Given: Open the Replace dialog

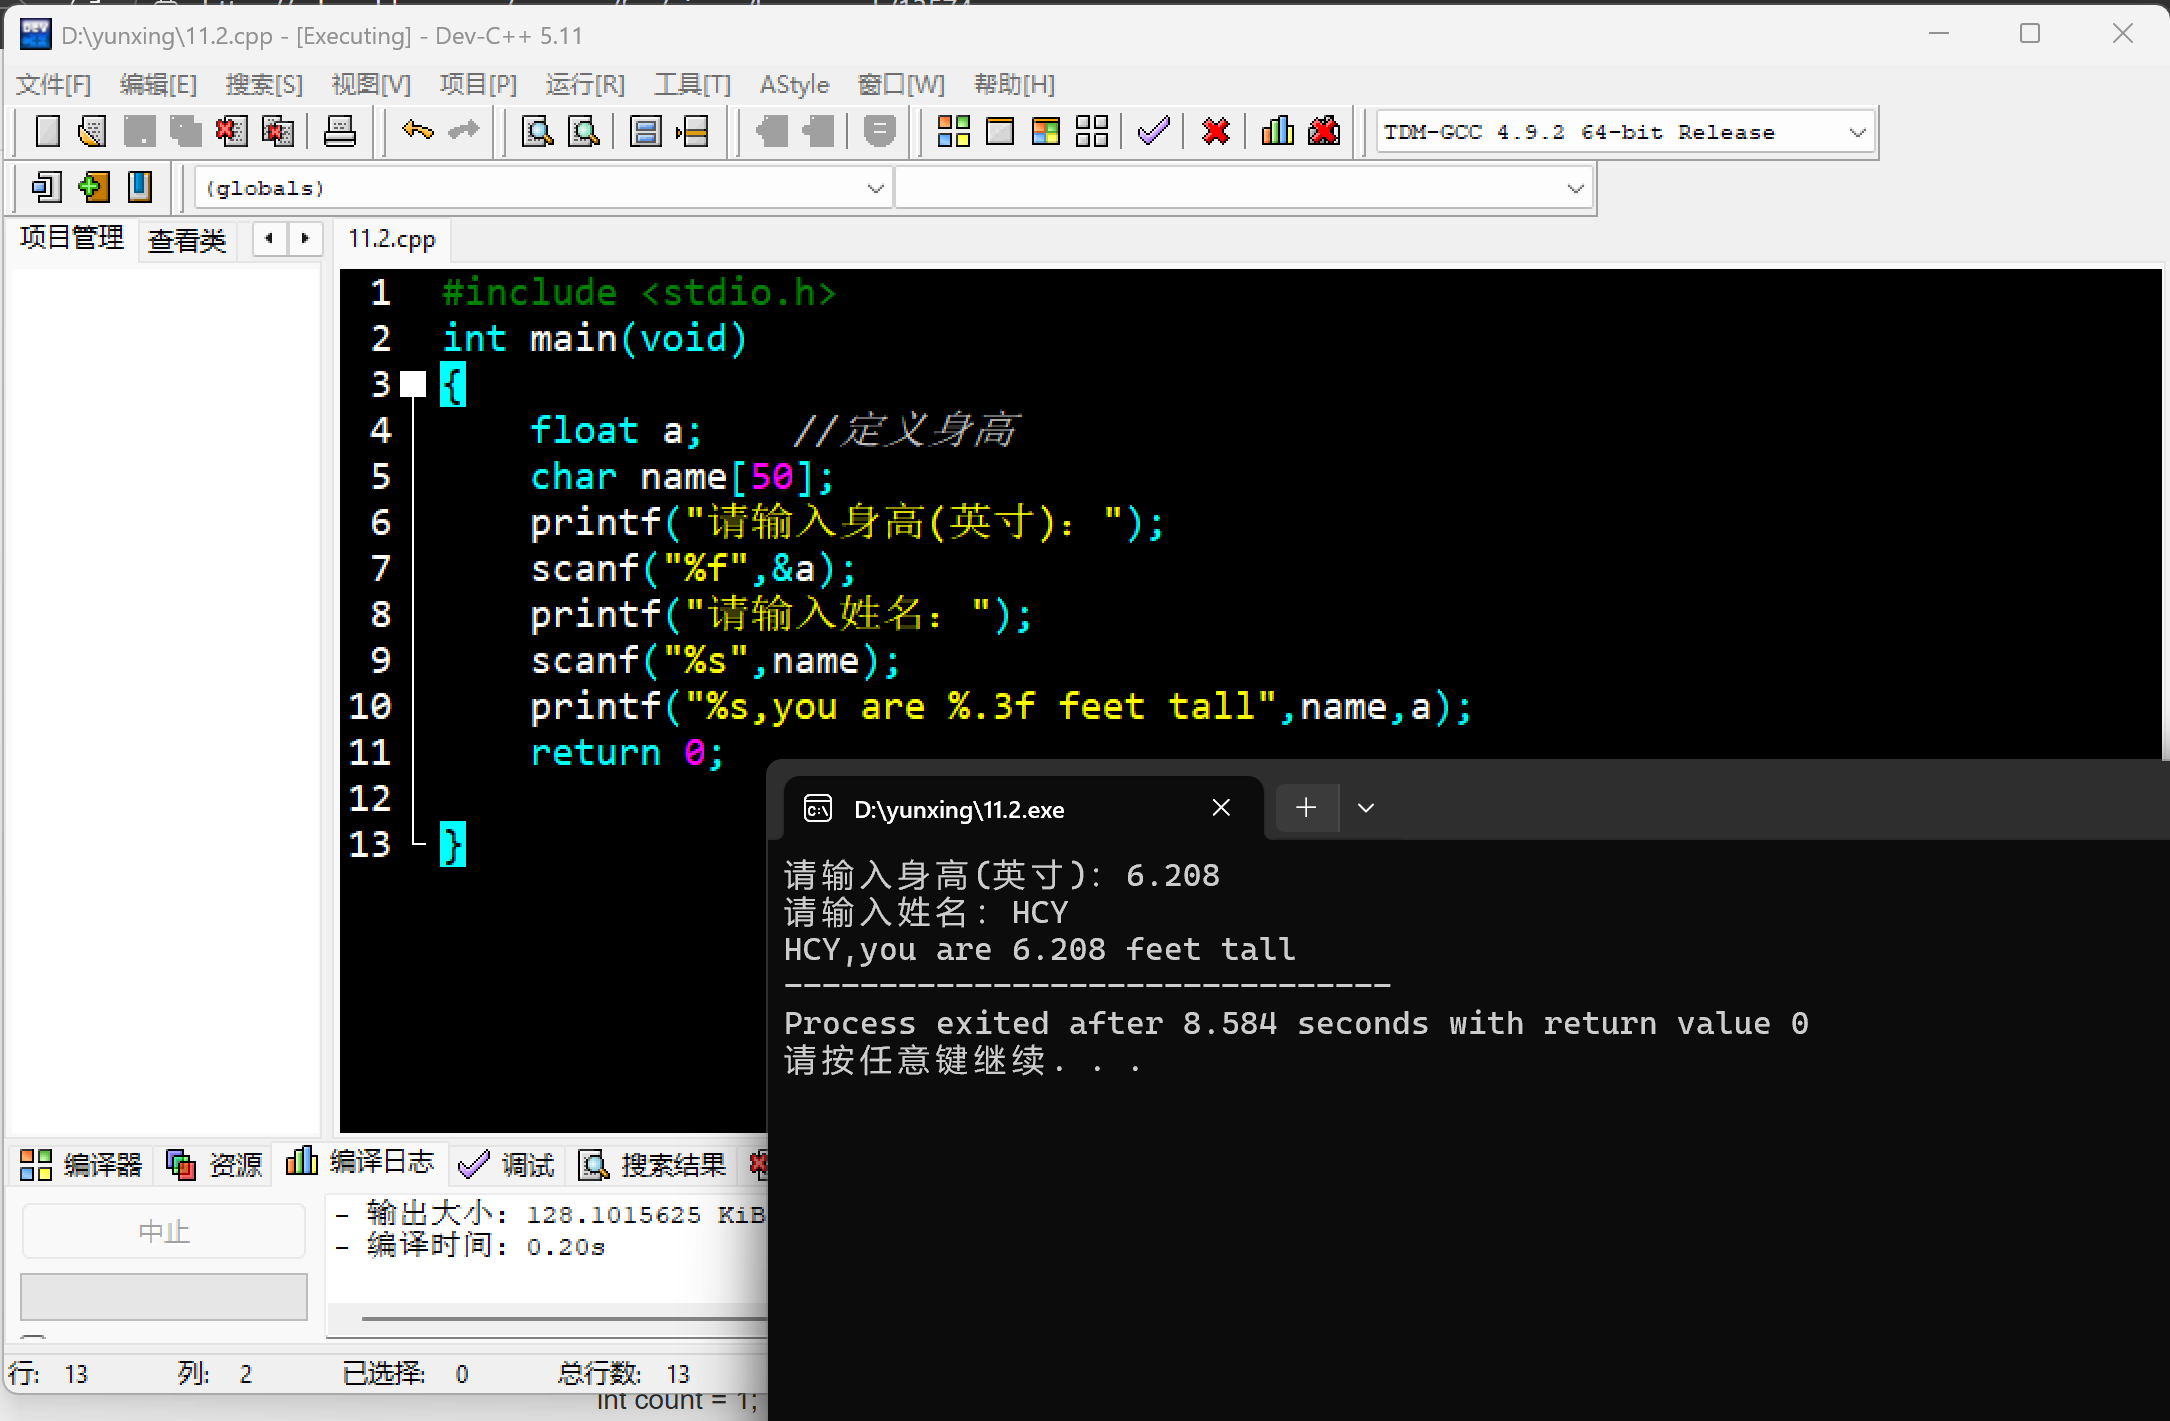Looking at the screenshot, I should (x=584, y=131).
